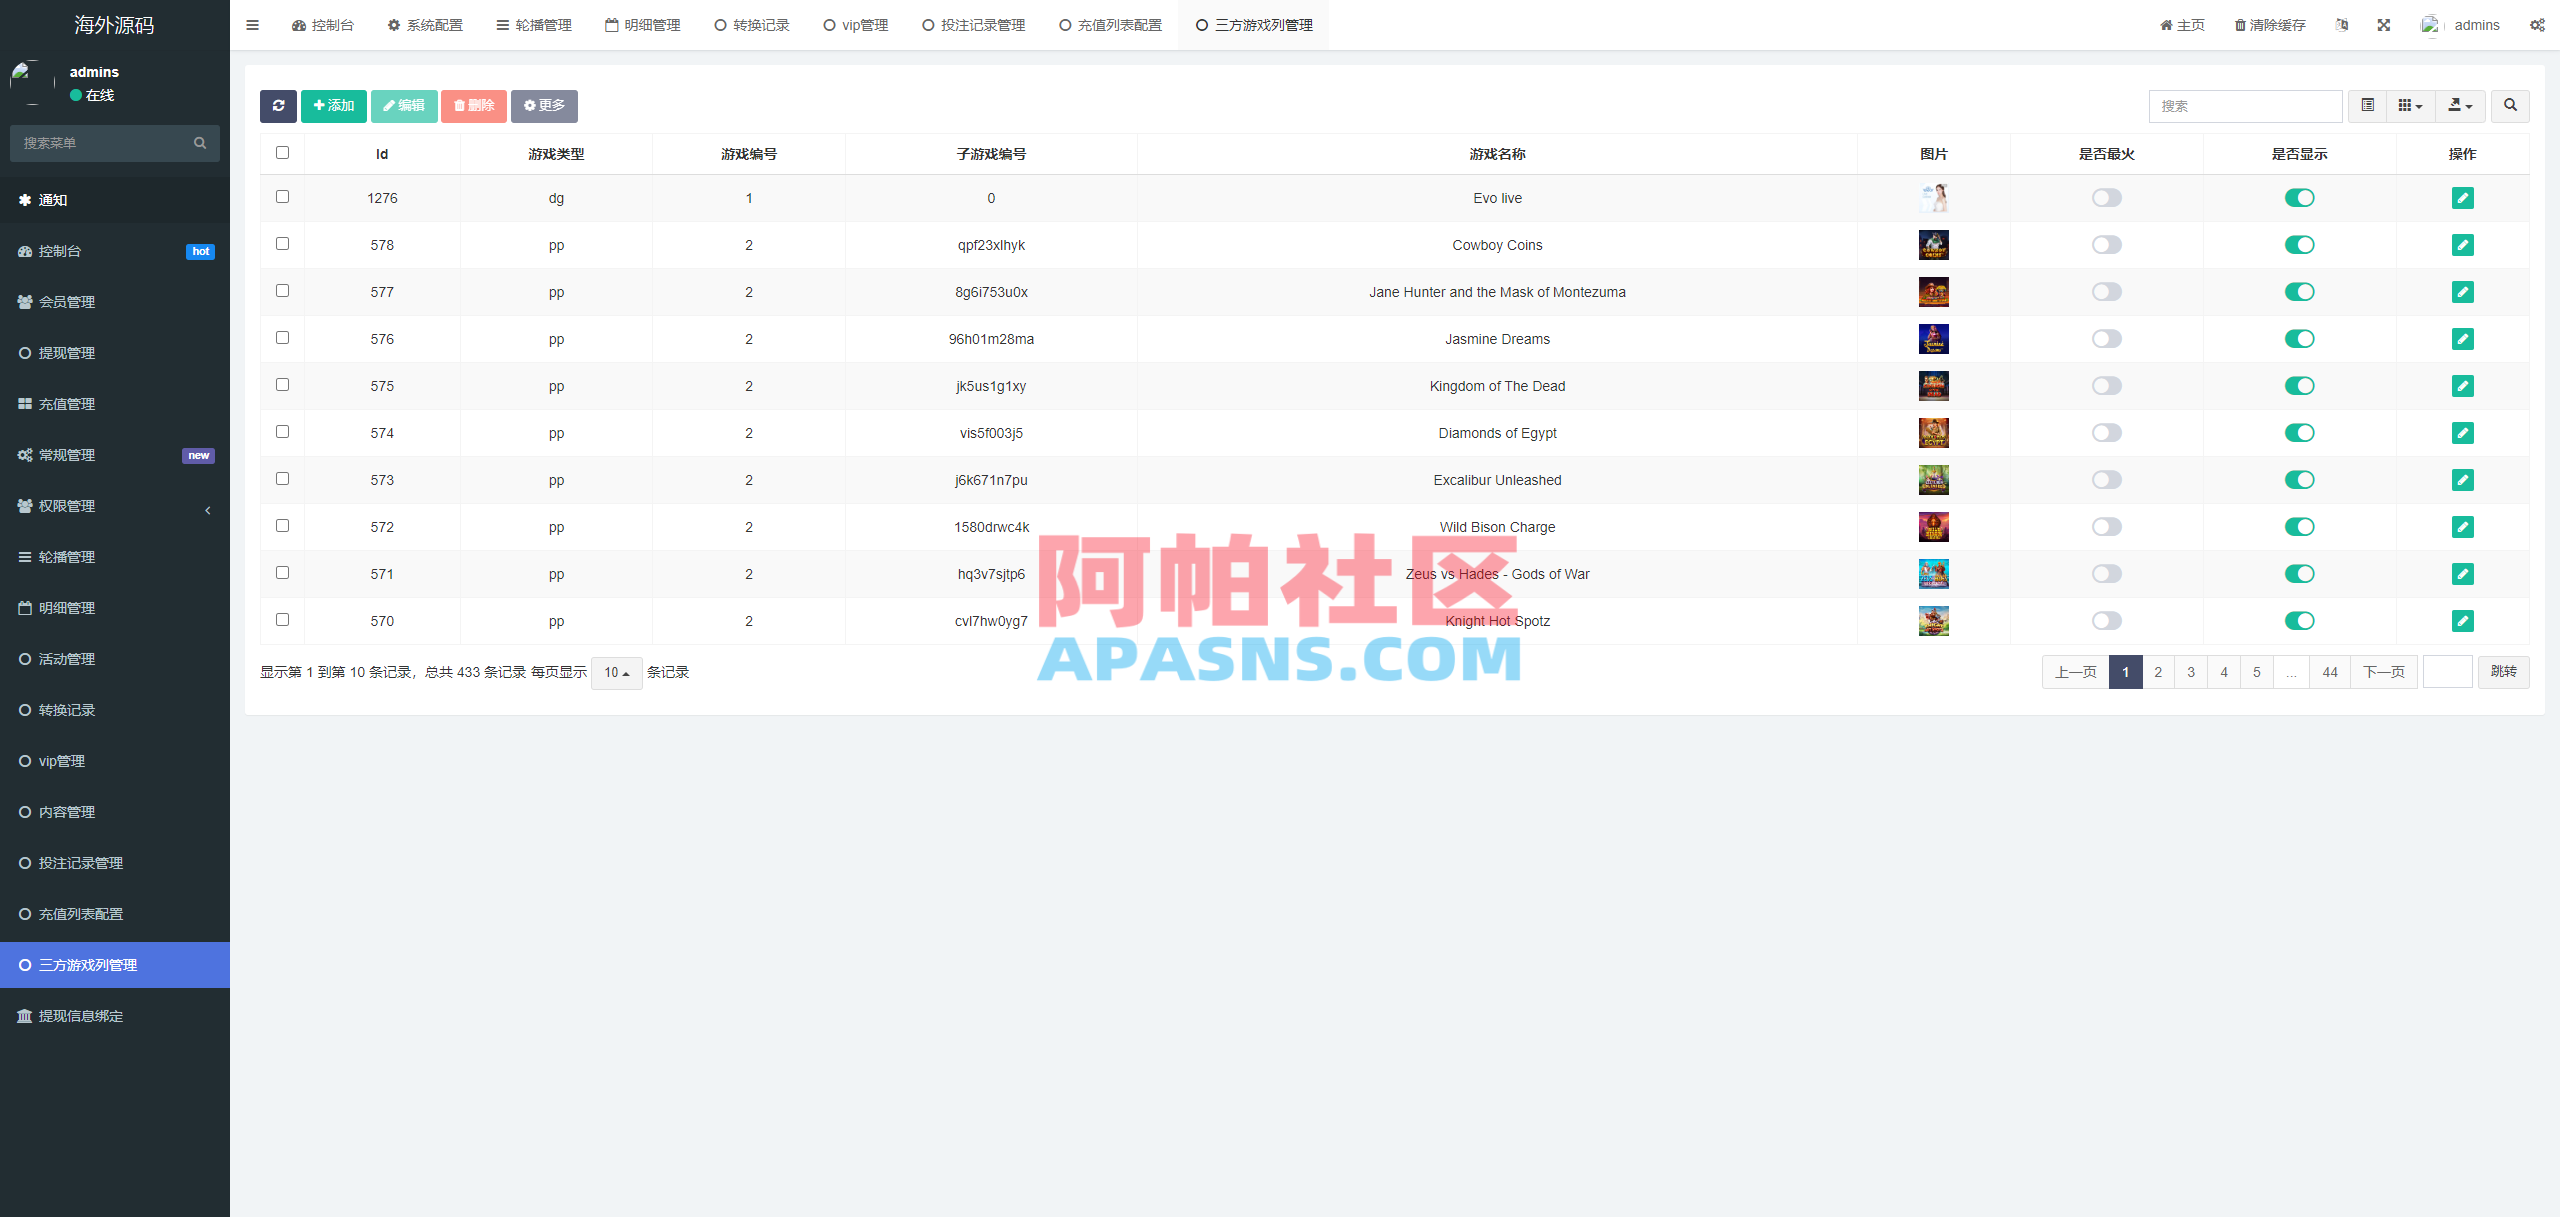The width and height of the screenshot is (2560, 1217).
Task: Open the Evo live game thumbnail
Action: click(1933, 198)
